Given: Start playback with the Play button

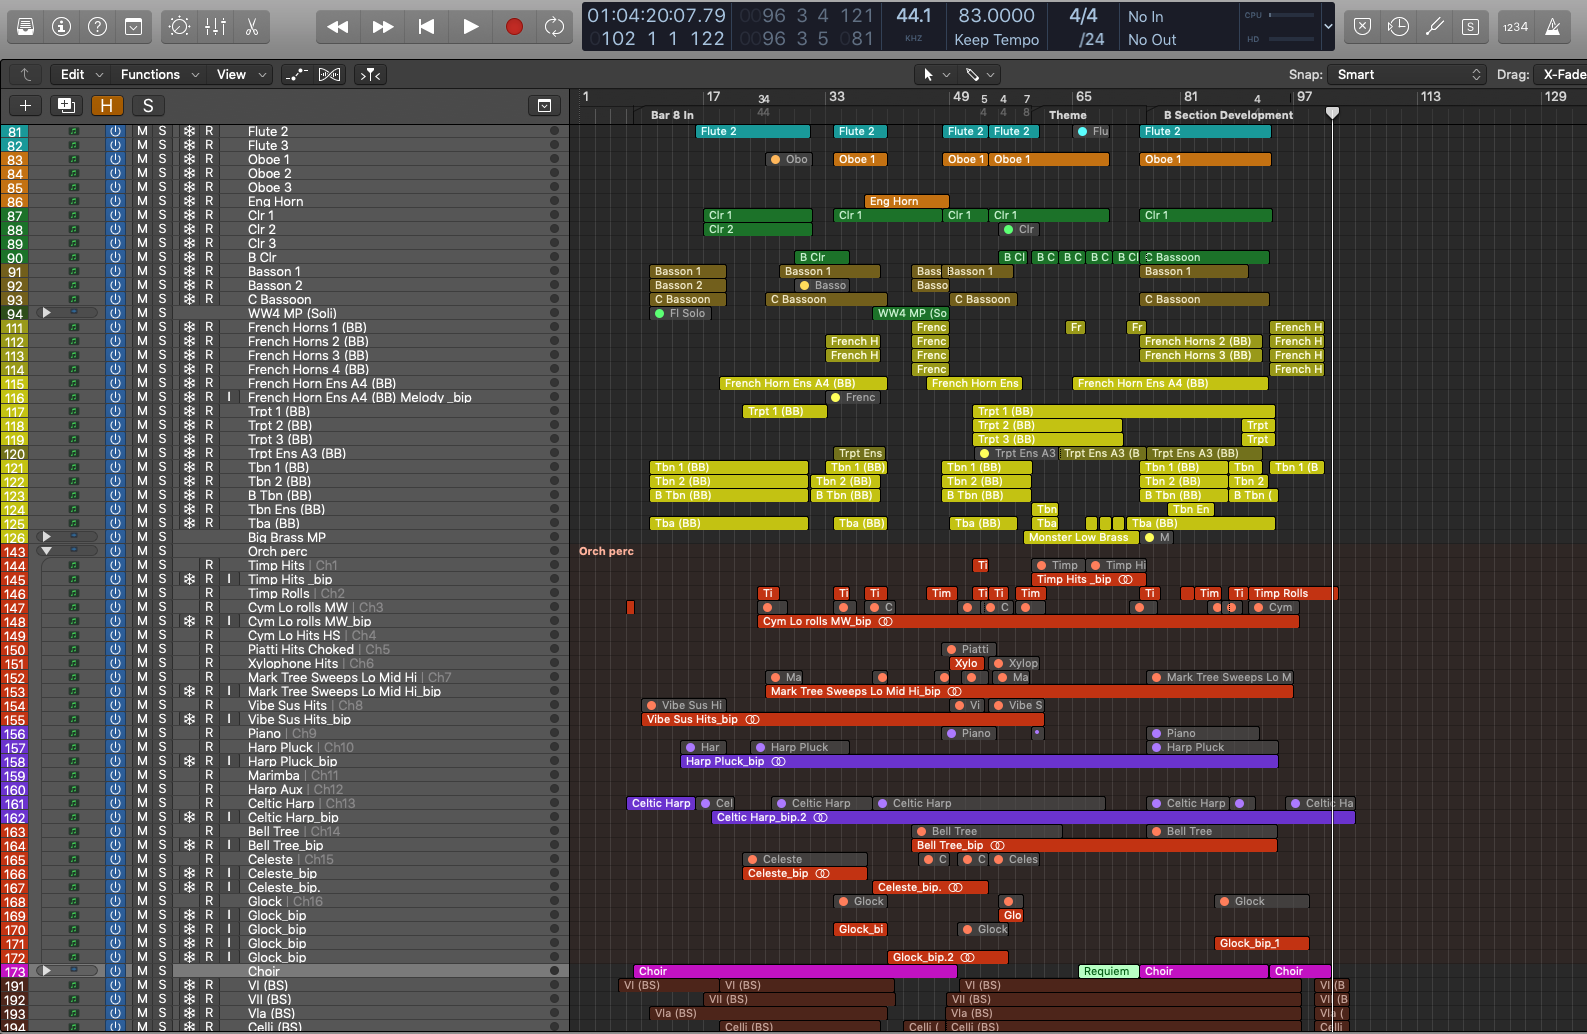Looking at the screenshot, I should [470, 27].
